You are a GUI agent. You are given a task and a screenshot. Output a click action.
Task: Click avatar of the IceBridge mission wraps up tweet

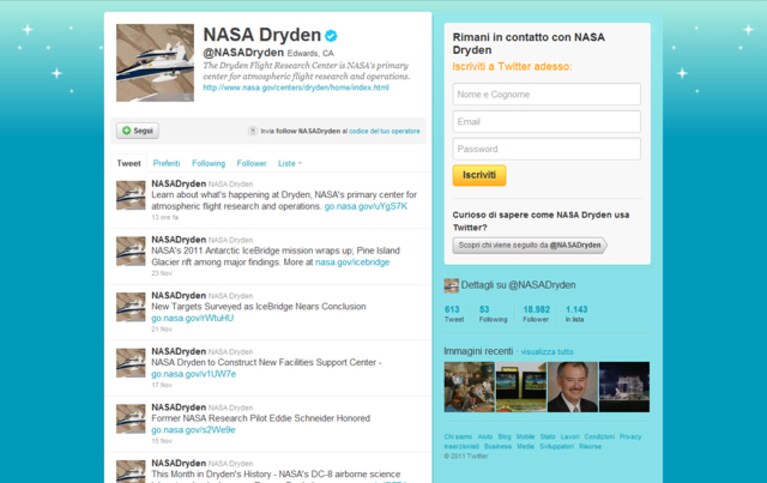(x=131, y=251)
